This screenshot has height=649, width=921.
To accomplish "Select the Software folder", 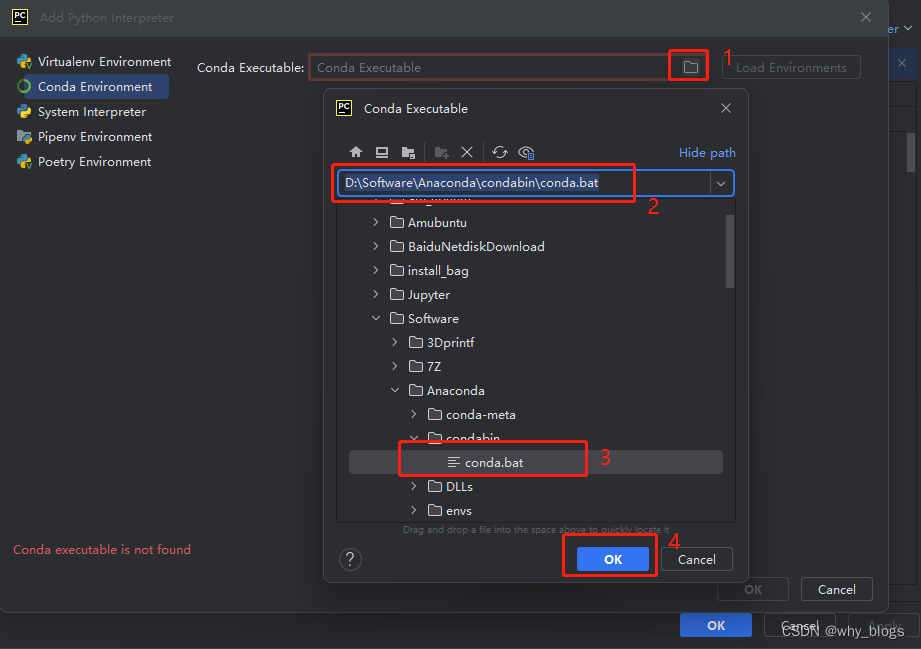I will tap(424, 319).
